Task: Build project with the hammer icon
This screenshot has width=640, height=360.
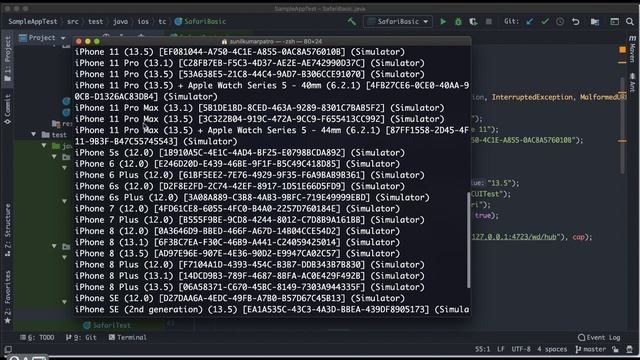Action: (352, 21)
